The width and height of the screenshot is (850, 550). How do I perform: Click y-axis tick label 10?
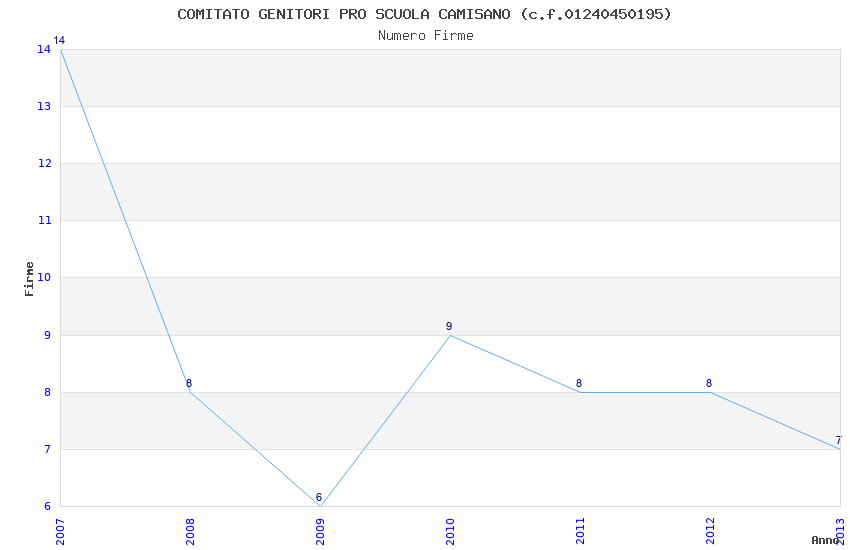point(44,277)
